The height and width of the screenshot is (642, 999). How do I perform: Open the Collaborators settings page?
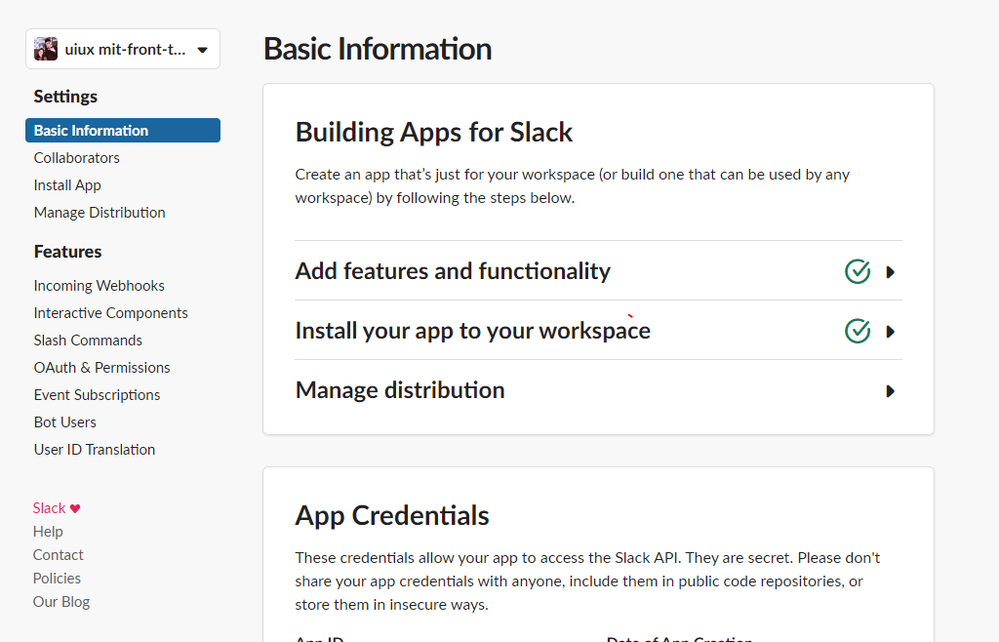coord(76,158)
